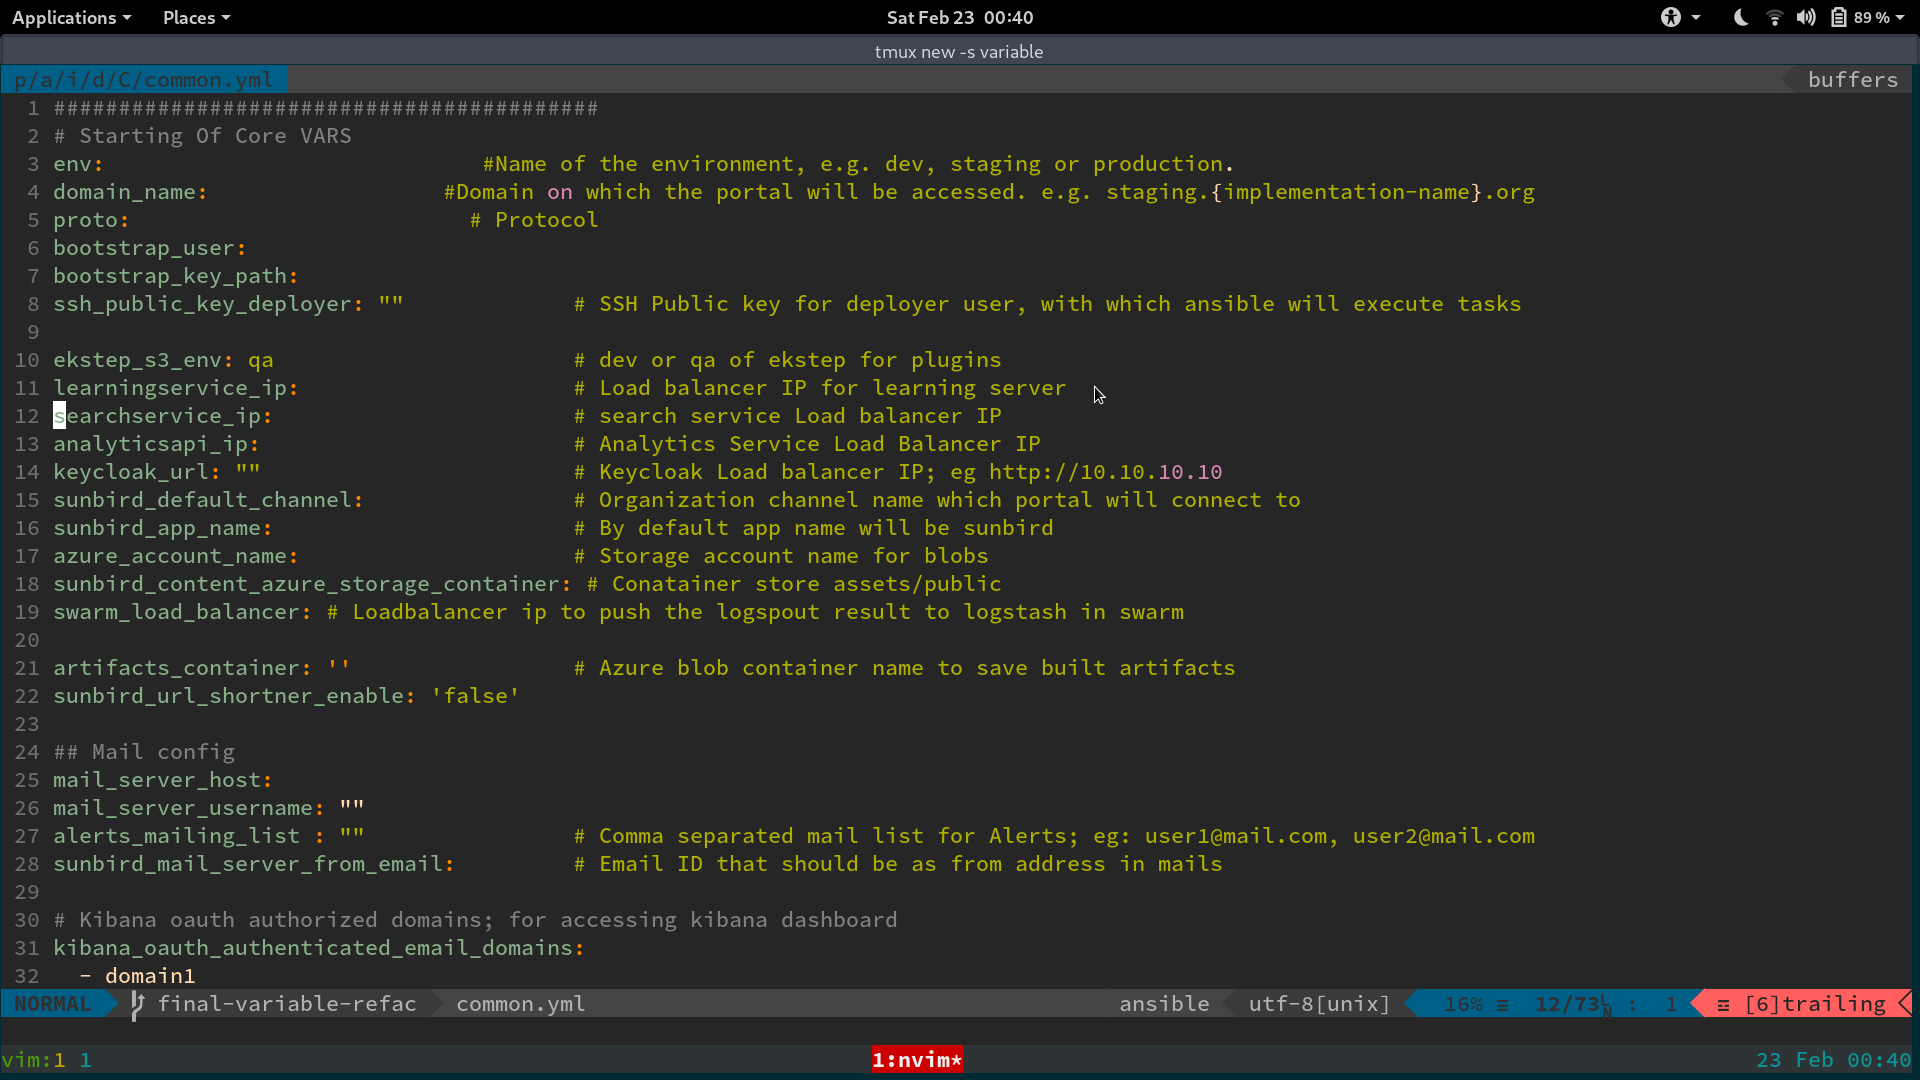Place cursor on azure_account_name: key
This screenshot has height=1080, width=1920.
[176, 555]
